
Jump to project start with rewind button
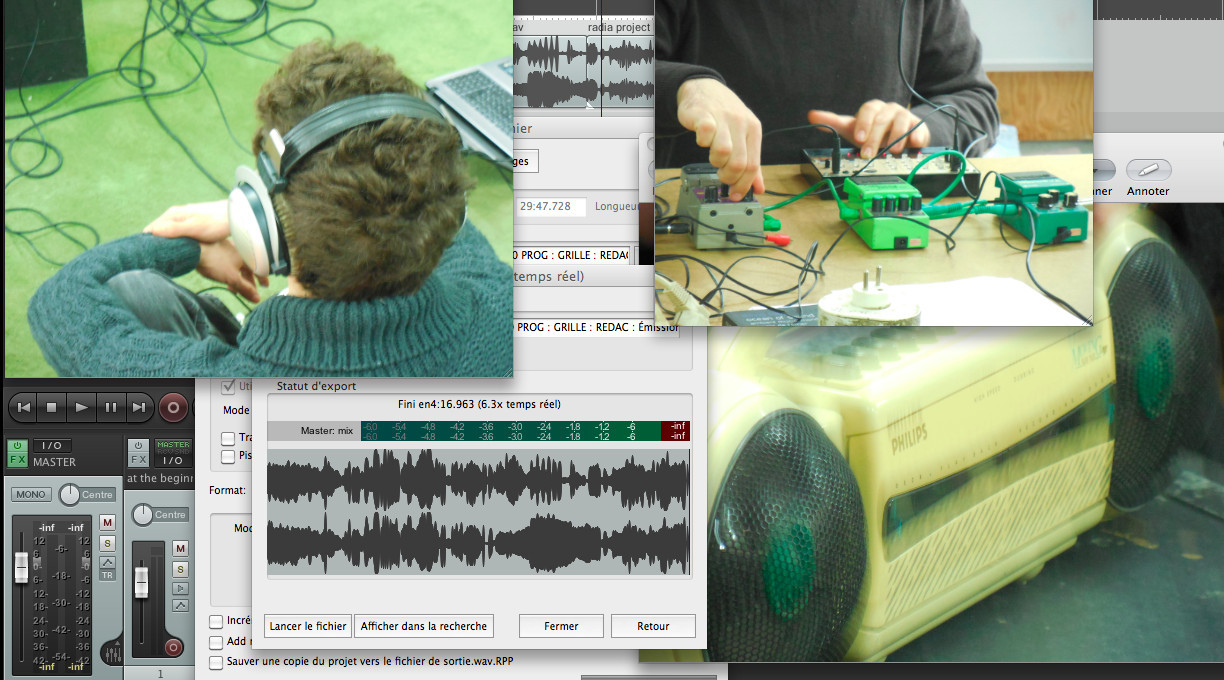tap(24, 408)
